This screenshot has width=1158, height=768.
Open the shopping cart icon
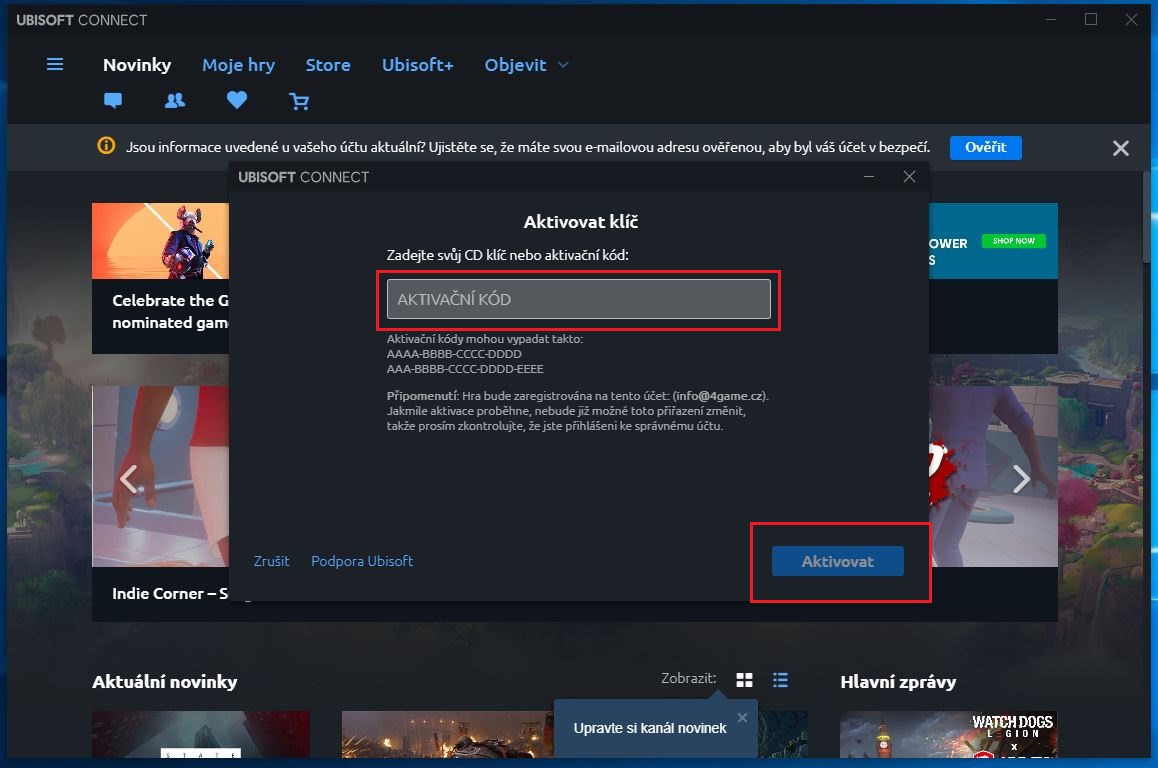pyautogui.click(x=299, y=101)
